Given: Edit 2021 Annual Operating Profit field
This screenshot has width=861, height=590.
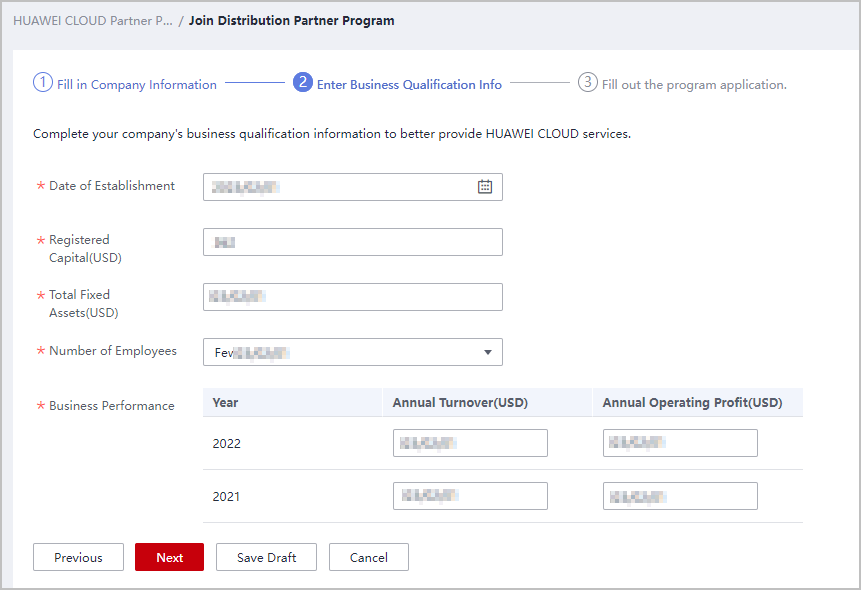Looking at the screenshot, I should 680,496.
